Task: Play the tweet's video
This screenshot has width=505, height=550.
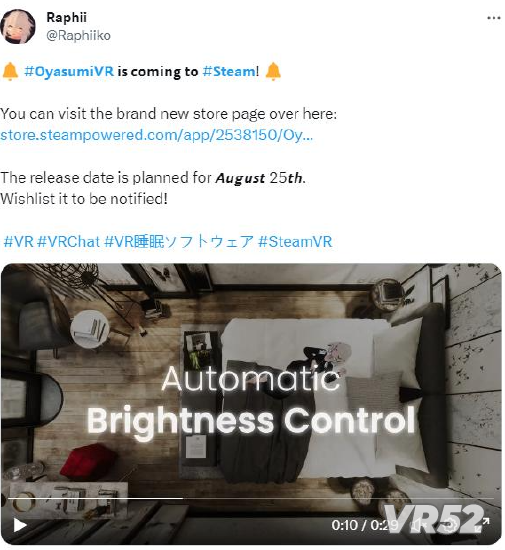Action: [20, 525]
